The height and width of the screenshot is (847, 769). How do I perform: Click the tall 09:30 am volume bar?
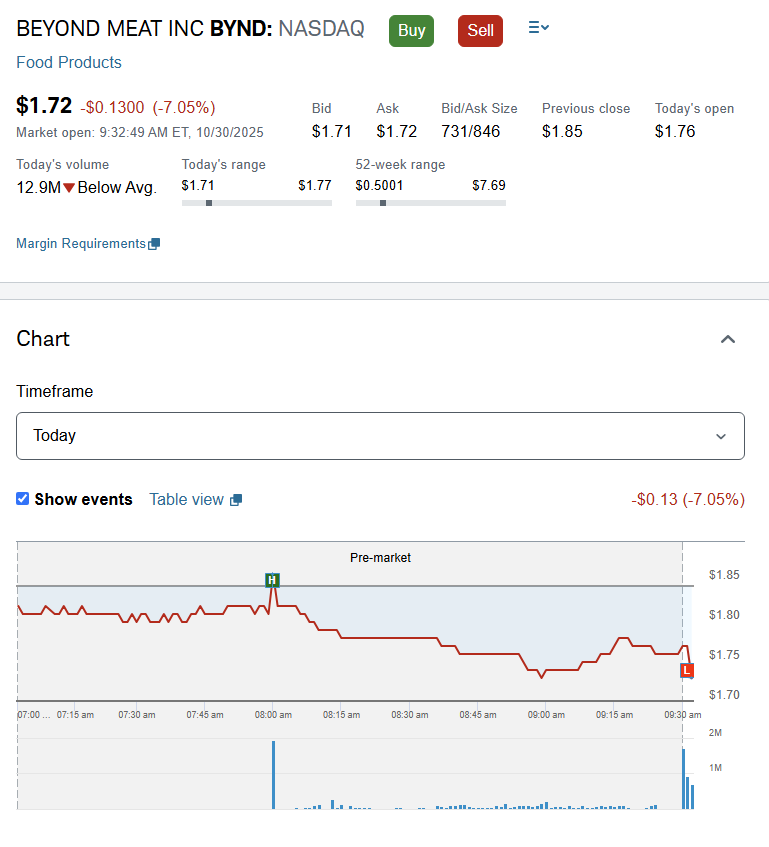(684, 779)
